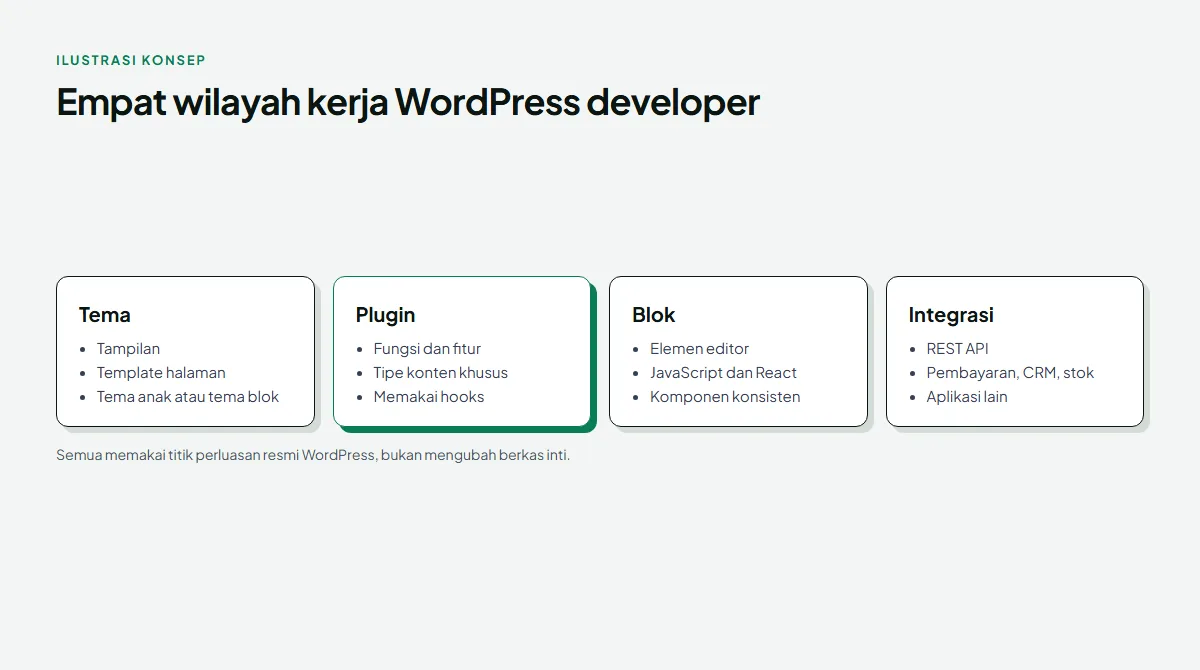The width and height of the screenshot is (1200, 670).
Task: Click the 'Template halaman' bullet
Action: click(161, 373)
